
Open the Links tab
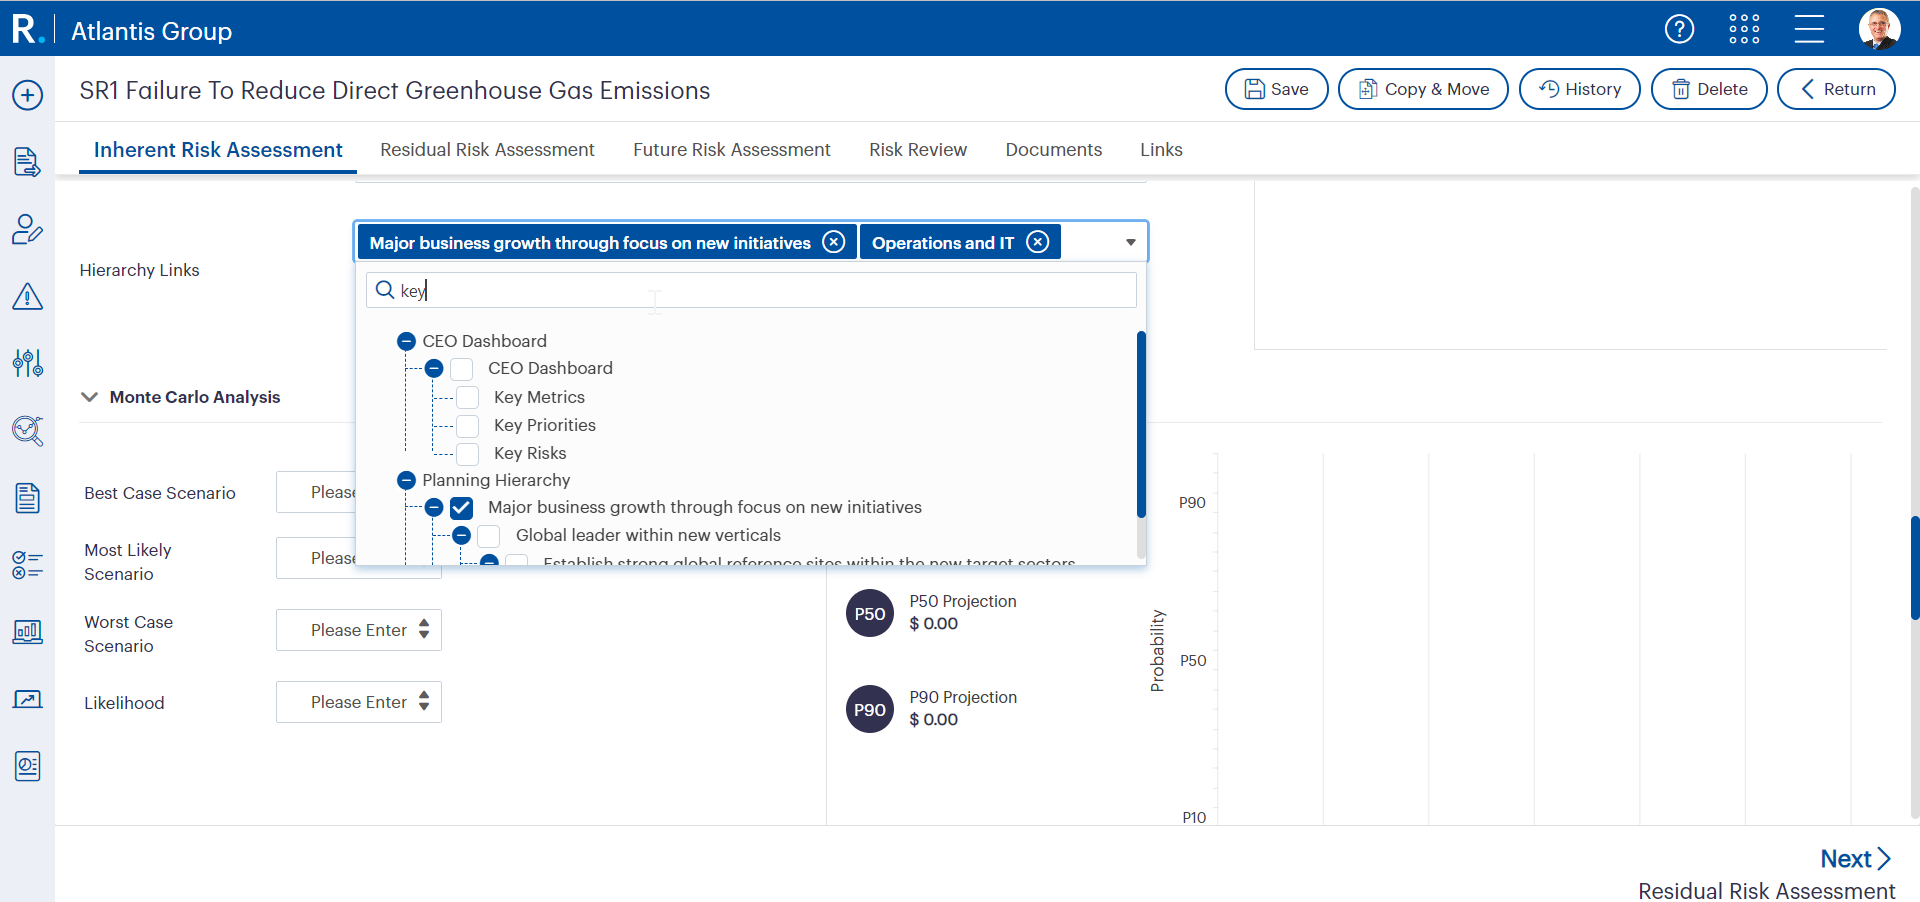pyautogui.click(x=1161, y=150)
